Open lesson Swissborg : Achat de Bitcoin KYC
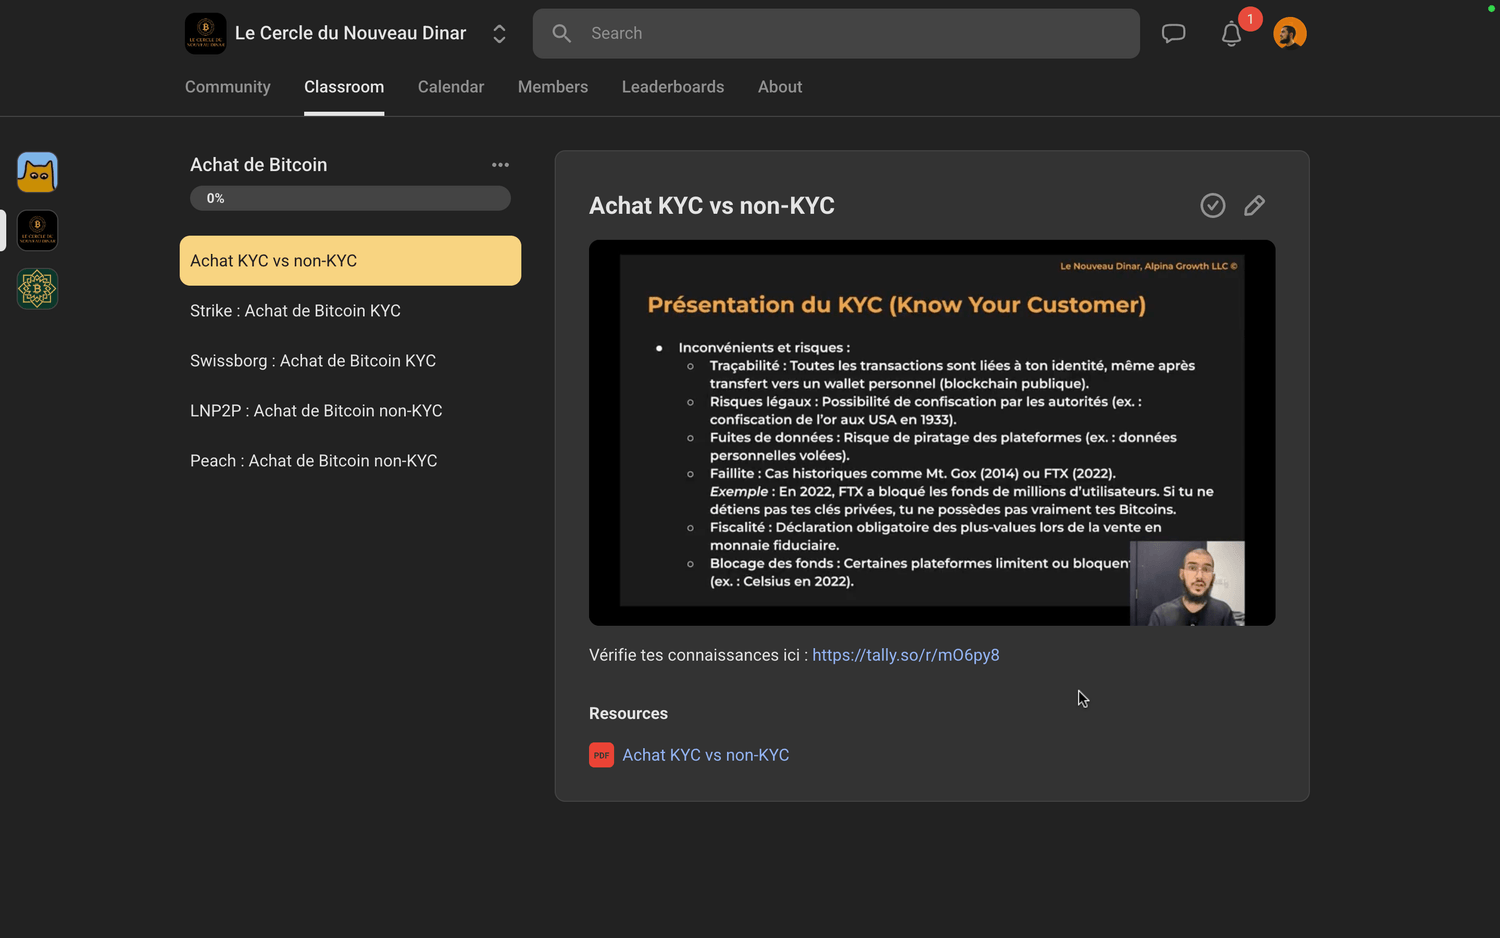 350,361
